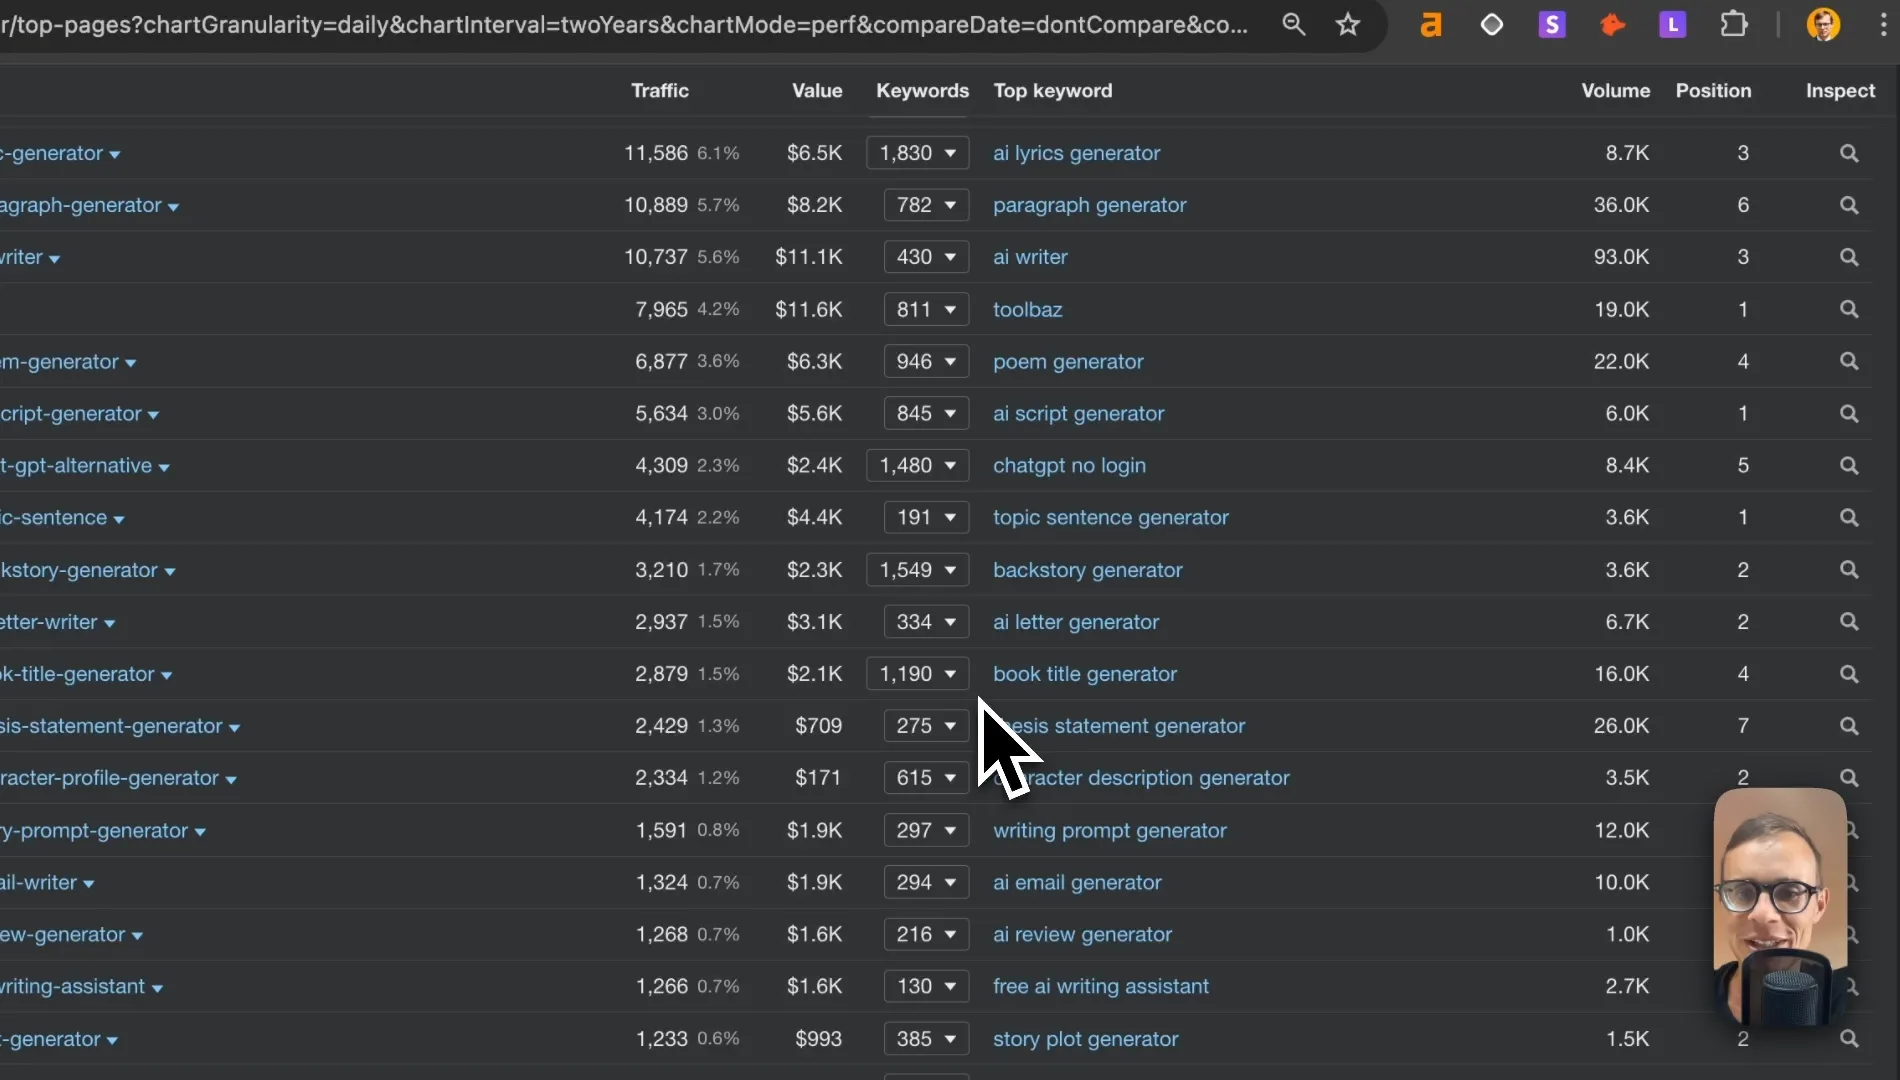Sort by the Volume column header
This screenshot has width=1900, height=1080.
click(1615, 91)
